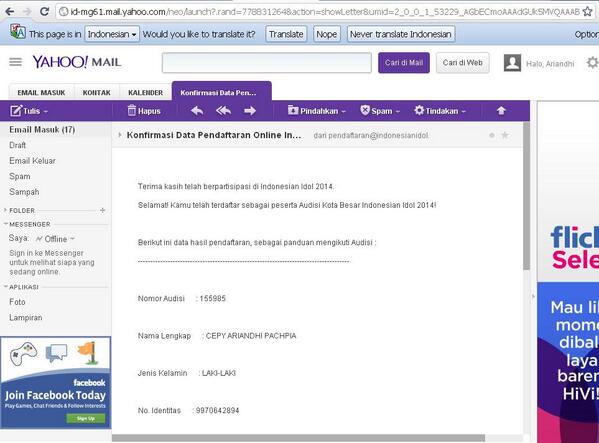This screenshot has width=599, height=443.
Task: Open Email Masuk (17) folder
Action: coord(42,129)
